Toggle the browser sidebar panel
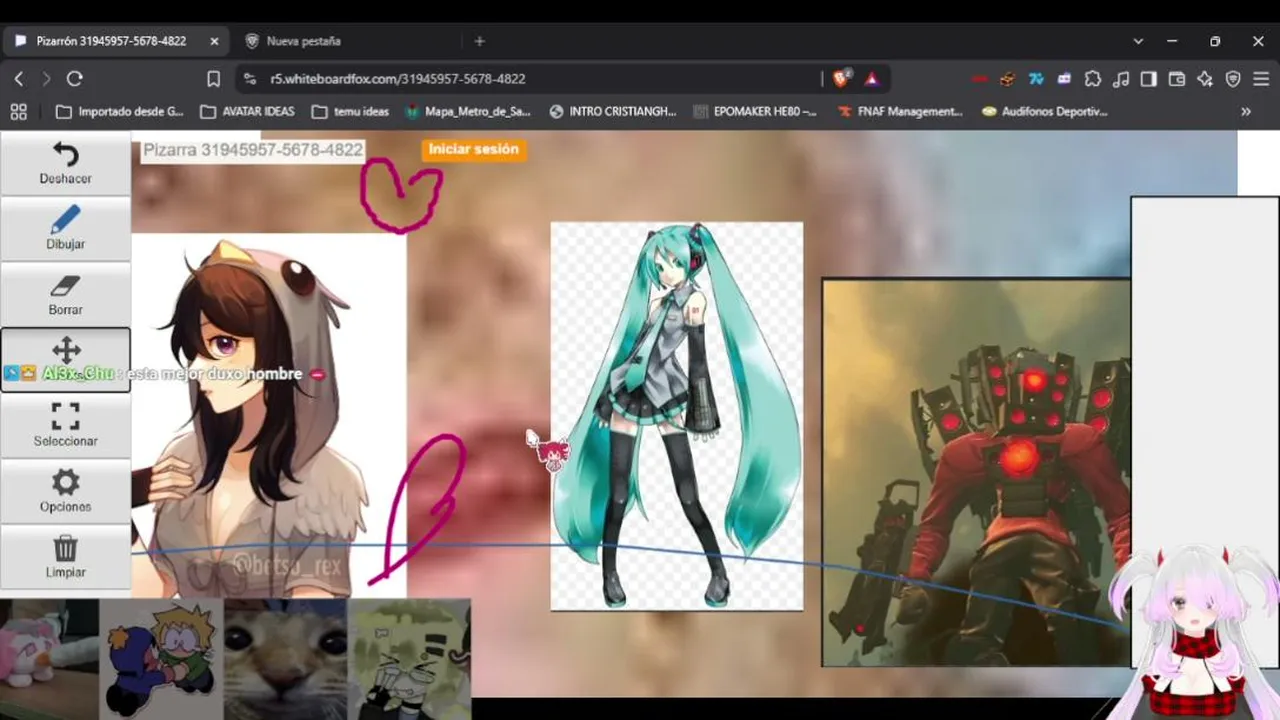The height and width of the screenshot is (720, 1280). 1149,78
